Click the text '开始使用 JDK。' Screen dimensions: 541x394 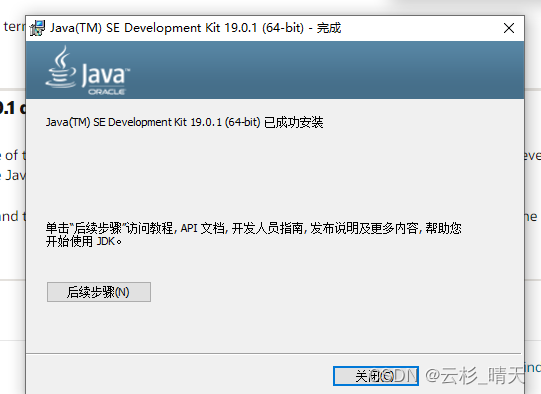coord(83,241)
